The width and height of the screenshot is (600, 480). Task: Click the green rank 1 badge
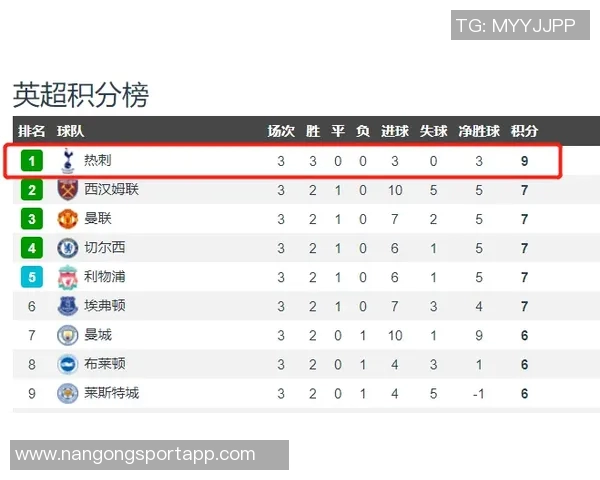tap(32, 161)
